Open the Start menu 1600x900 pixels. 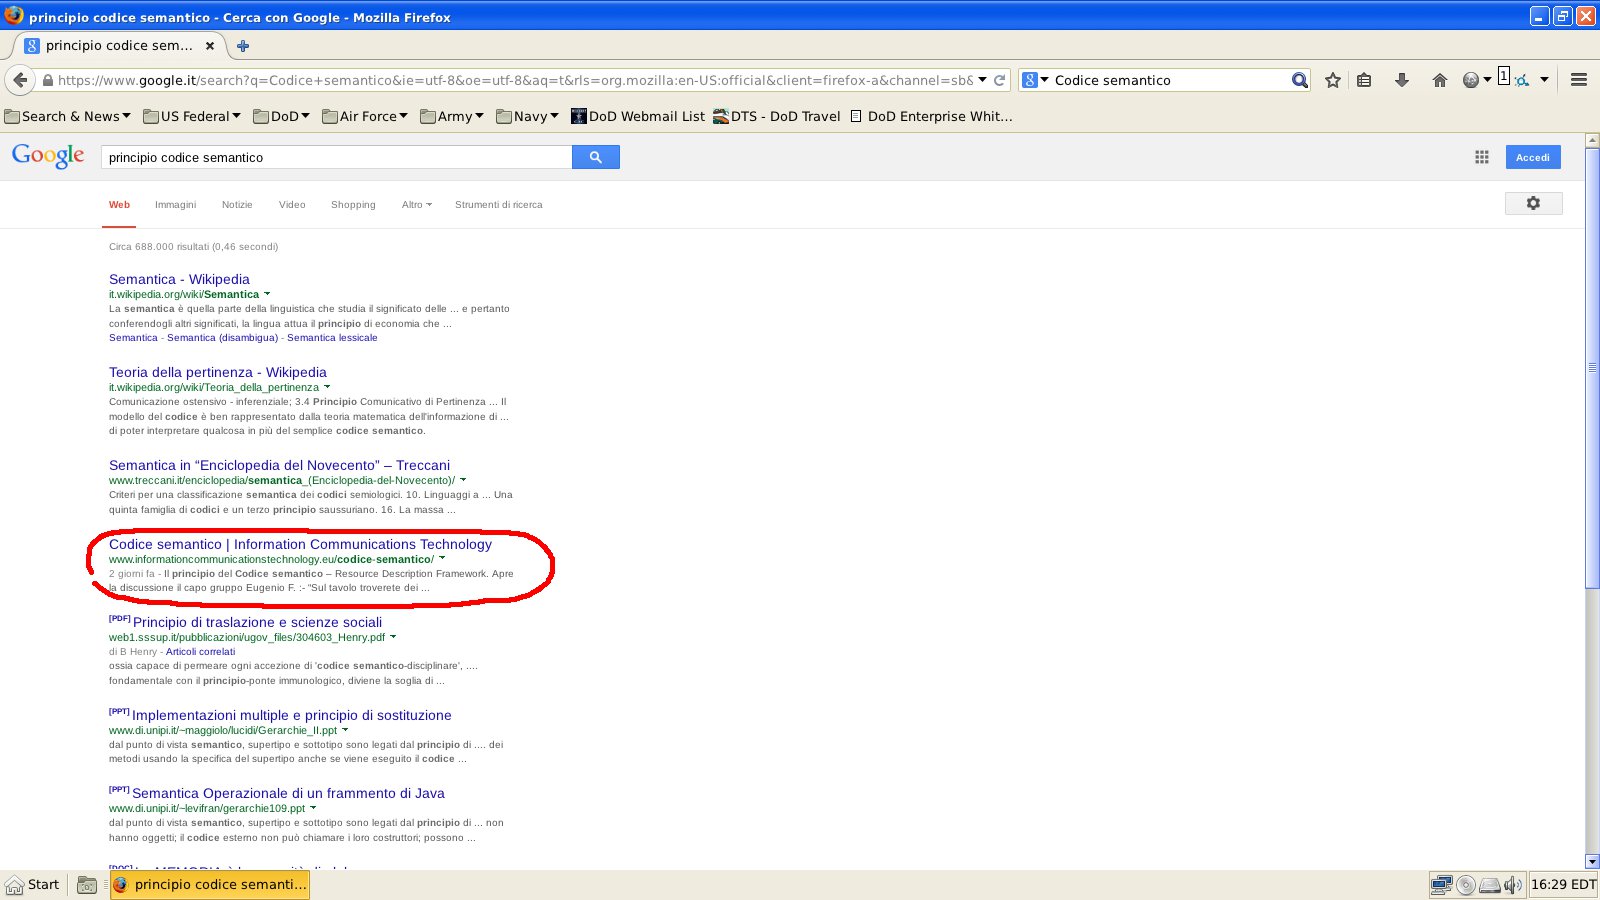point(33,885)
